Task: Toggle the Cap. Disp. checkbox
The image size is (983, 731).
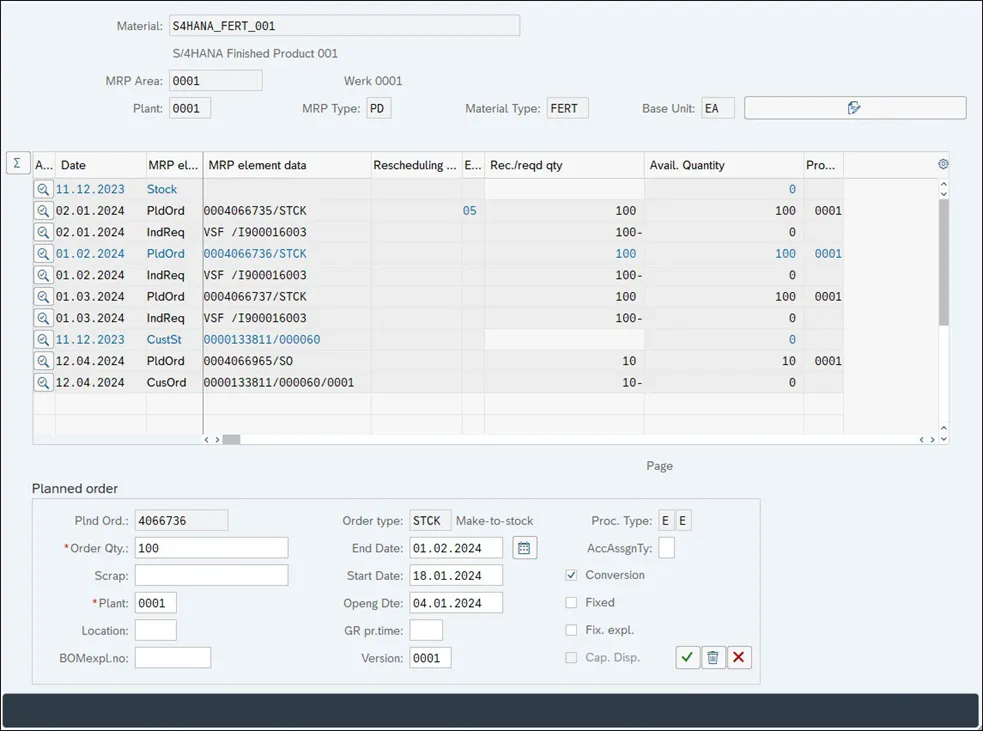Action: pyautogui.click(x=571, y=658)
